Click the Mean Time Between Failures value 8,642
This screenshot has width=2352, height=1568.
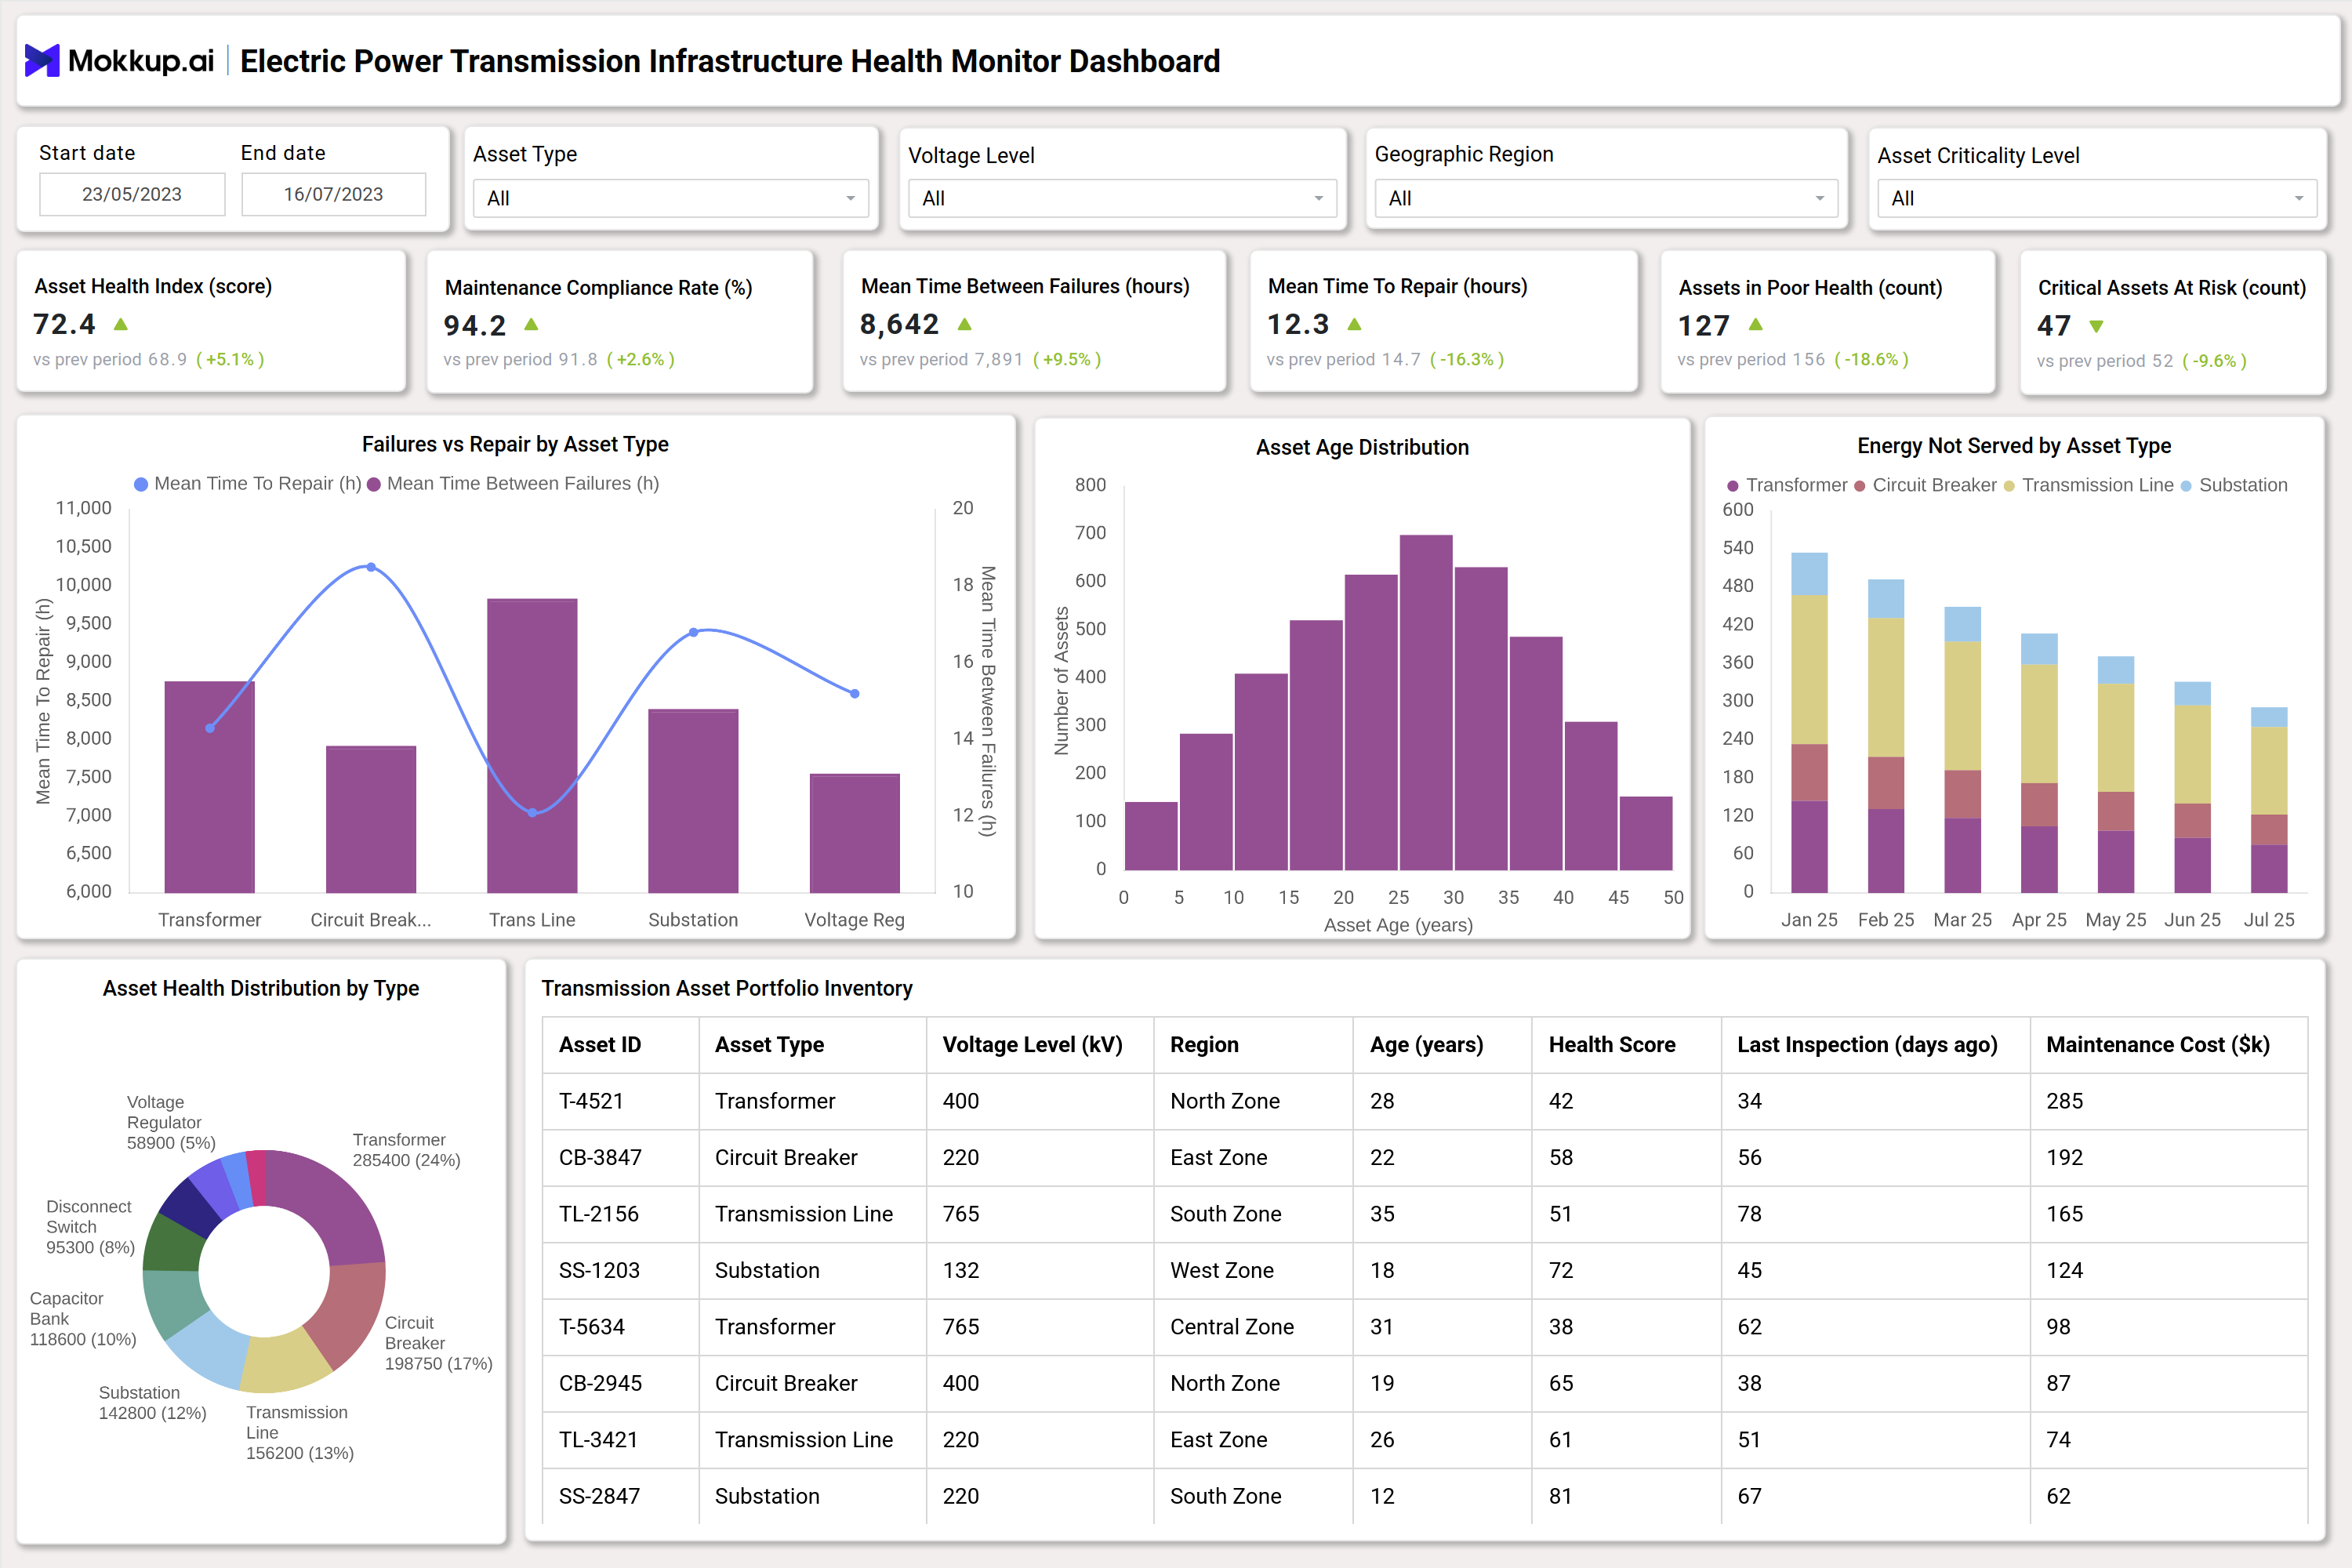point(899,324)
